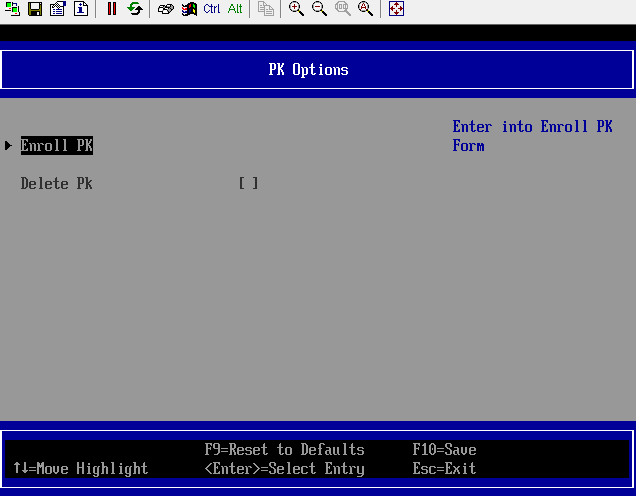Image resolution: width=636 pixels, height=496 pixels.
Task: Select the Delete Pk option label
Action: click(57, 184)
